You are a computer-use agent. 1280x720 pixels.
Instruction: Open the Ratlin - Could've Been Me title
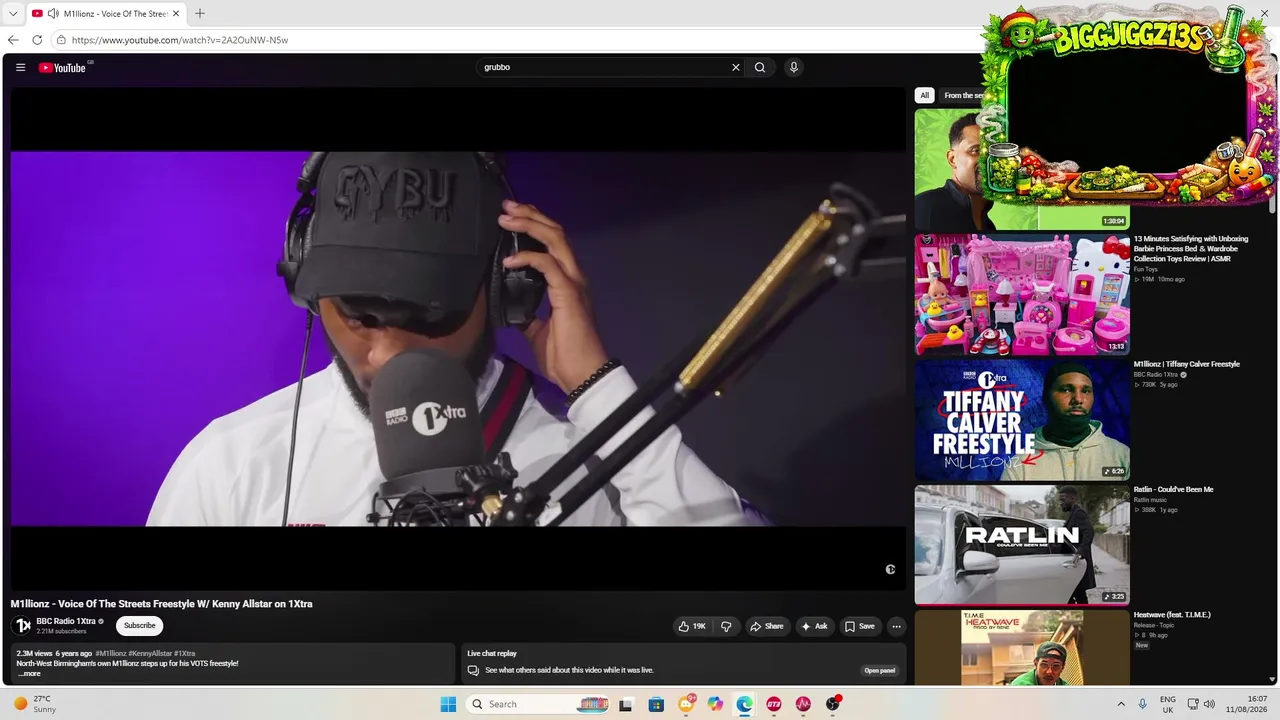coord(1174,490)
